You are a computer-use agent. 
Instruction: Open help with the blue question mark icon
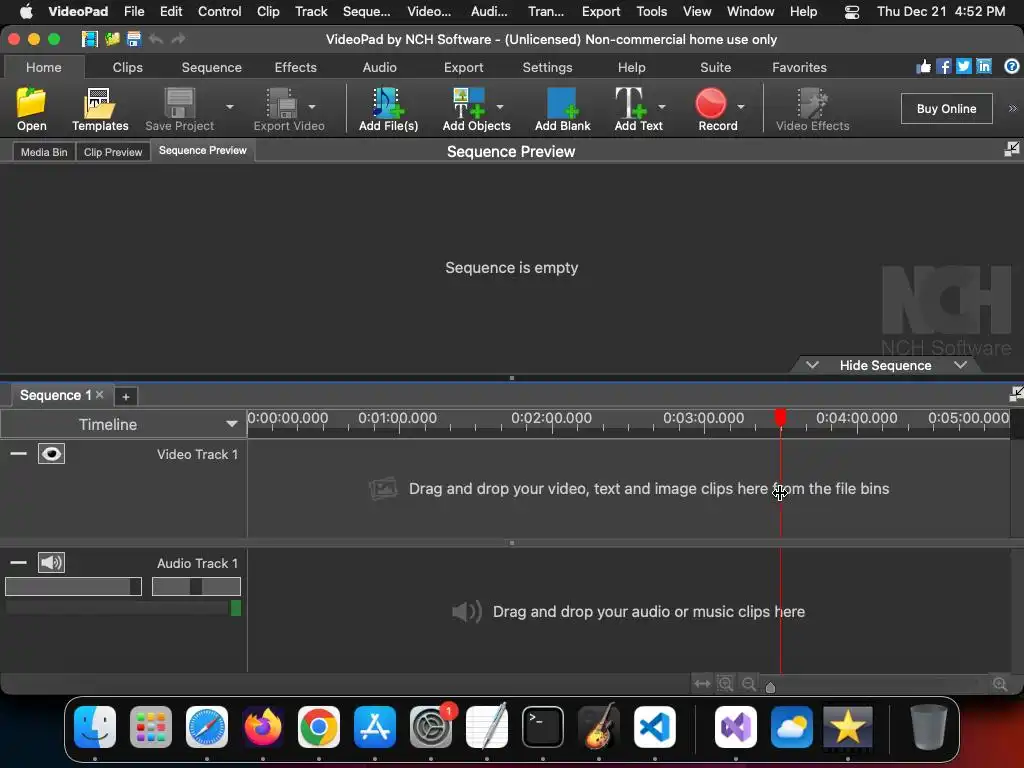pos(1012,67)
